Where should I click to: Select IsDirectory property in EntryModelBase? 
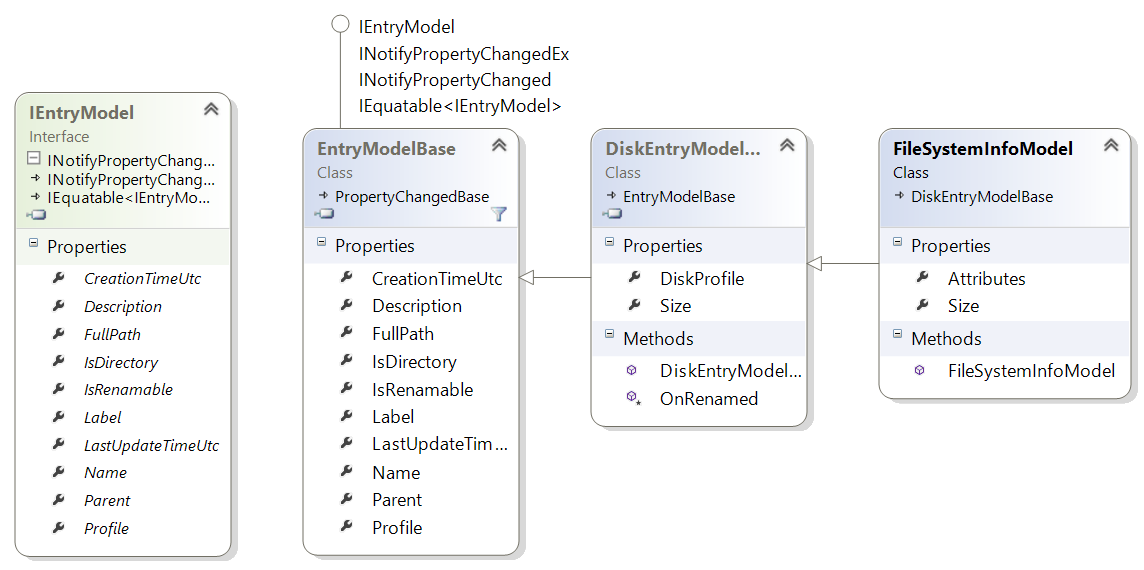pos(414,361)
